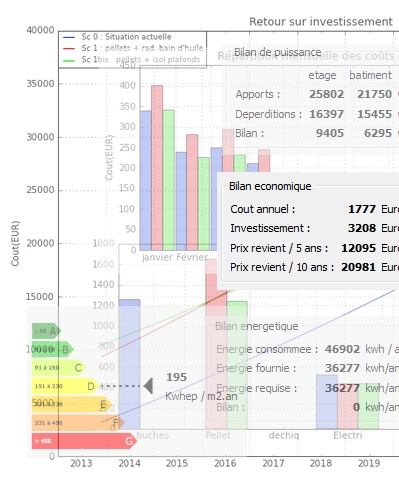Viewport: 399px width, 500px height.
Task: Click the Bilan de puissance heading
Action: click(278, 52)
